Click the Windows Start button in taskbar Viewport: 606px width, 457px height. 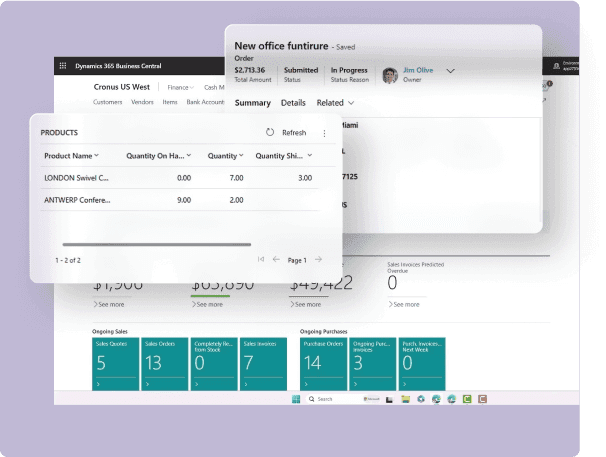(296, 399)
